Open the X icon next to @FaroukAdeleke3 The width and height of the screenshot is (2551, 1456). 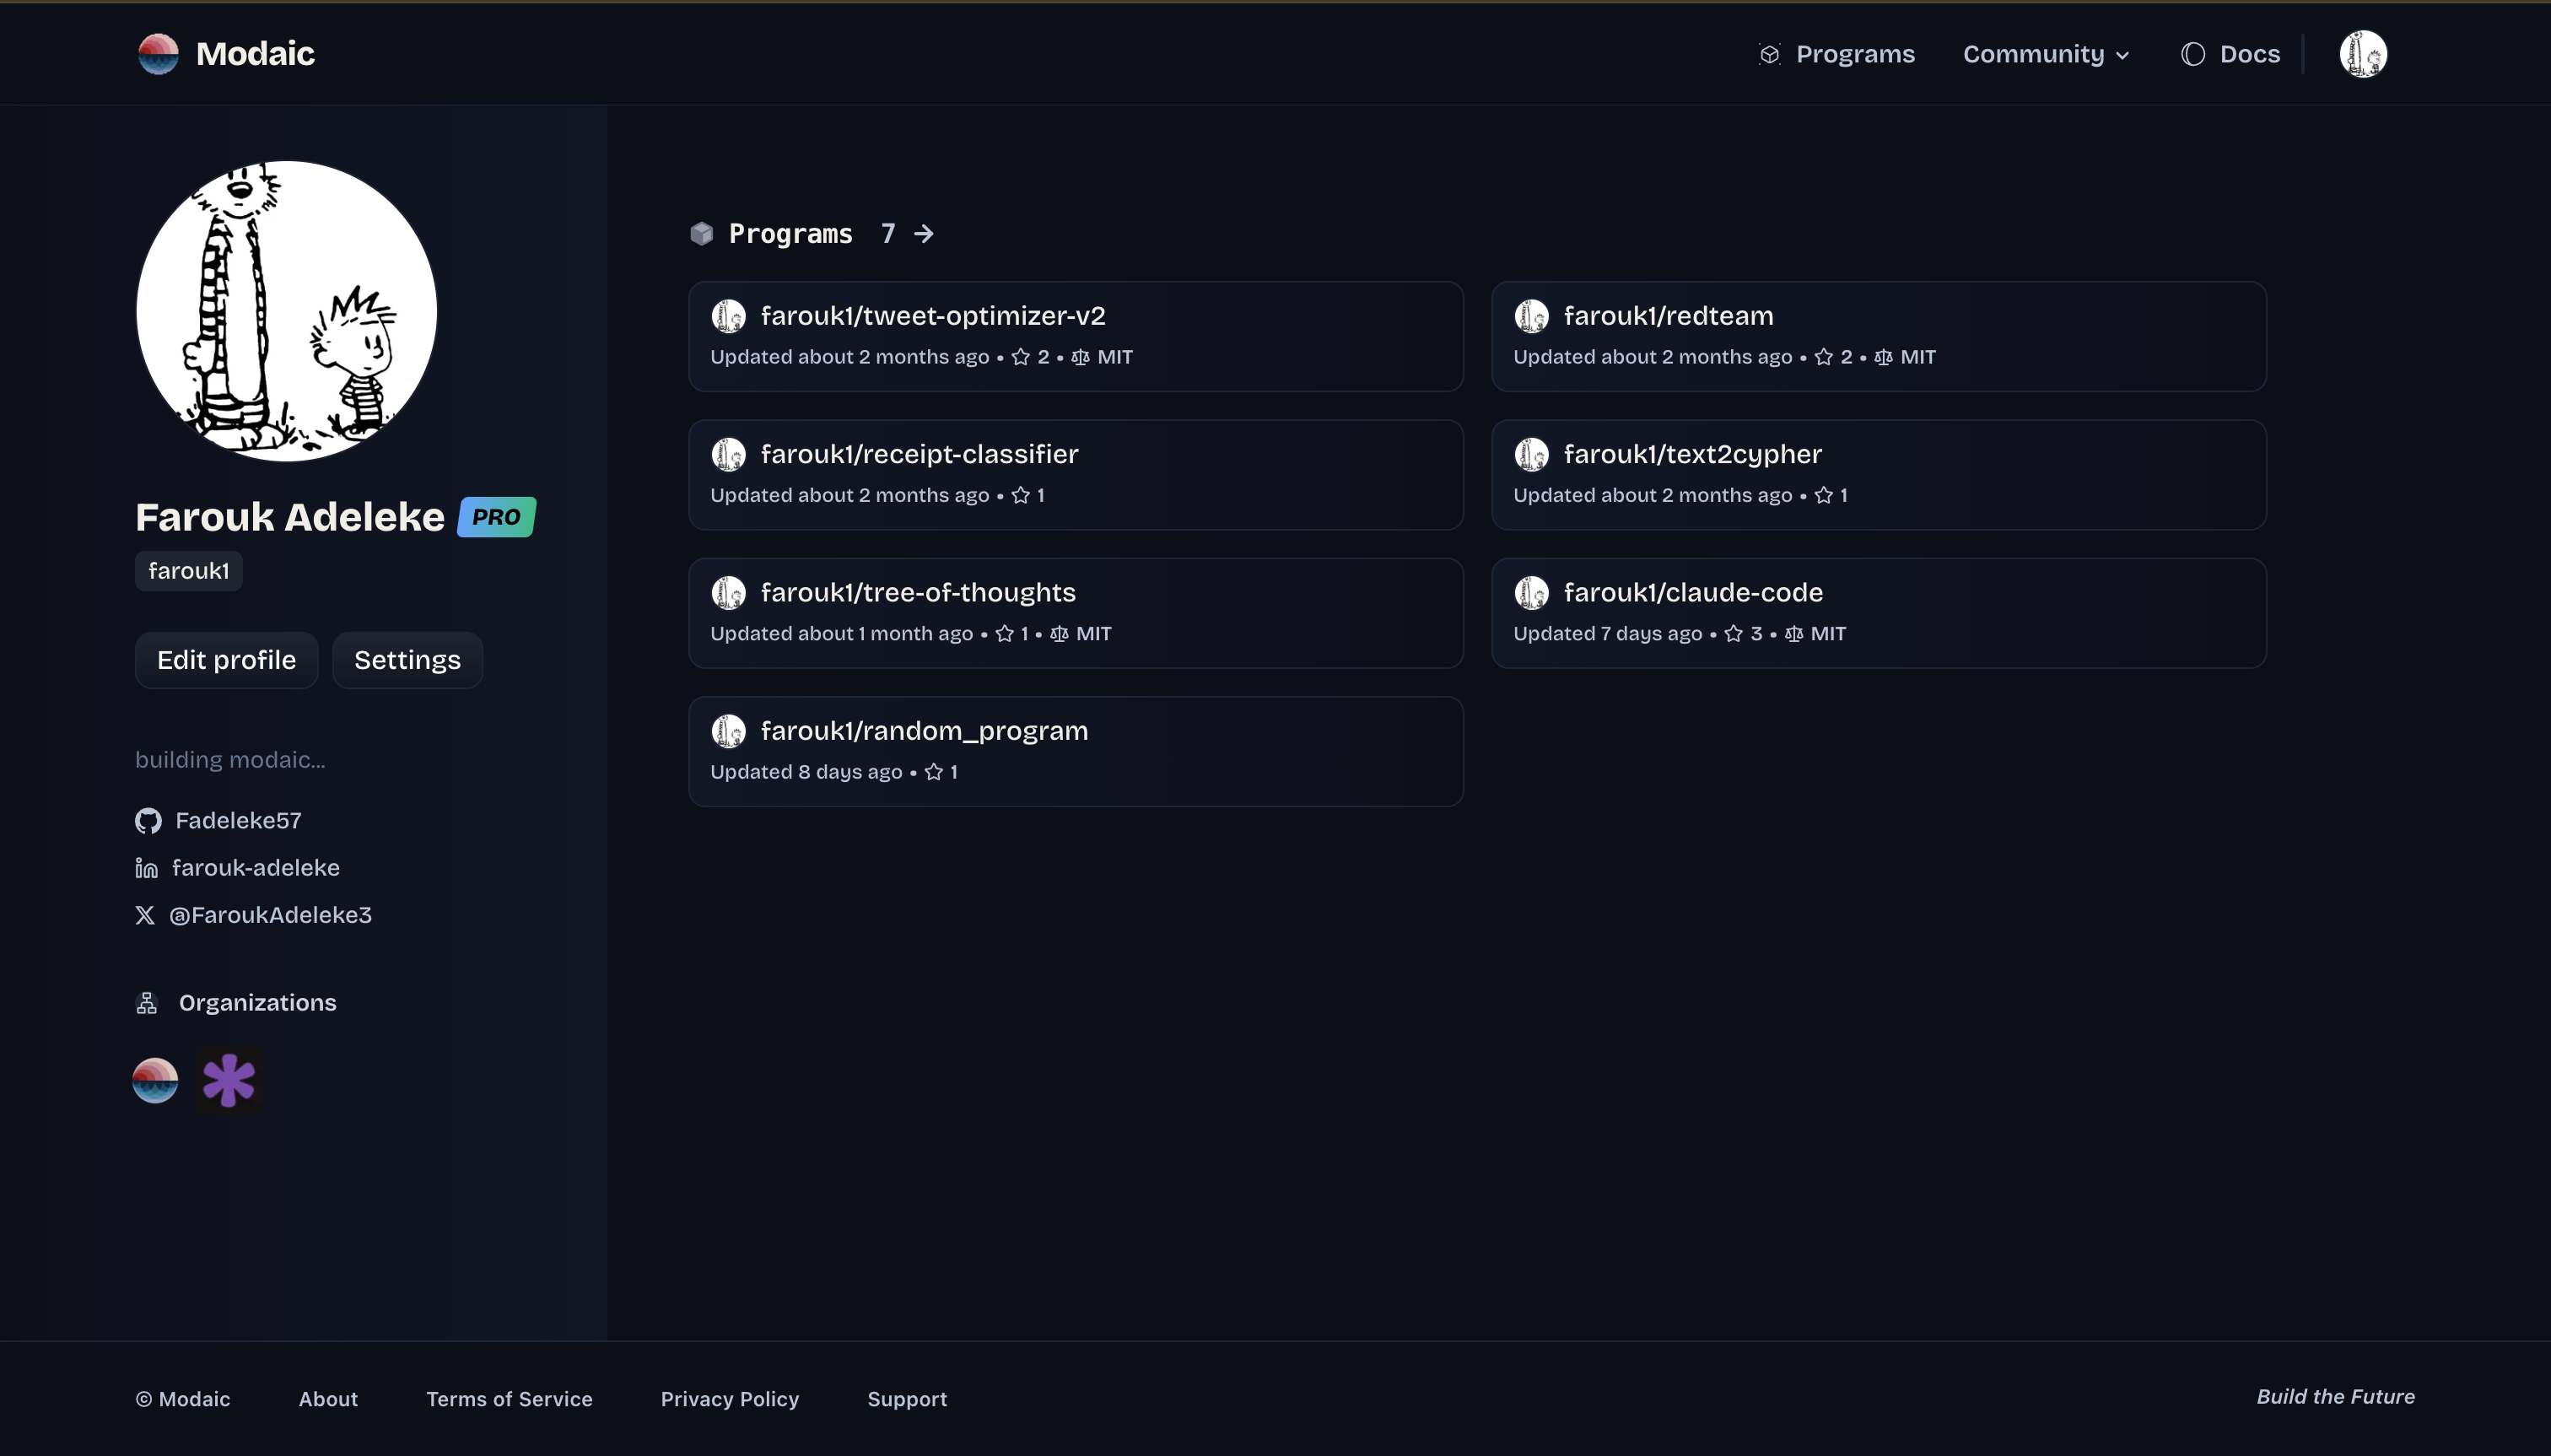pos(144,914)
